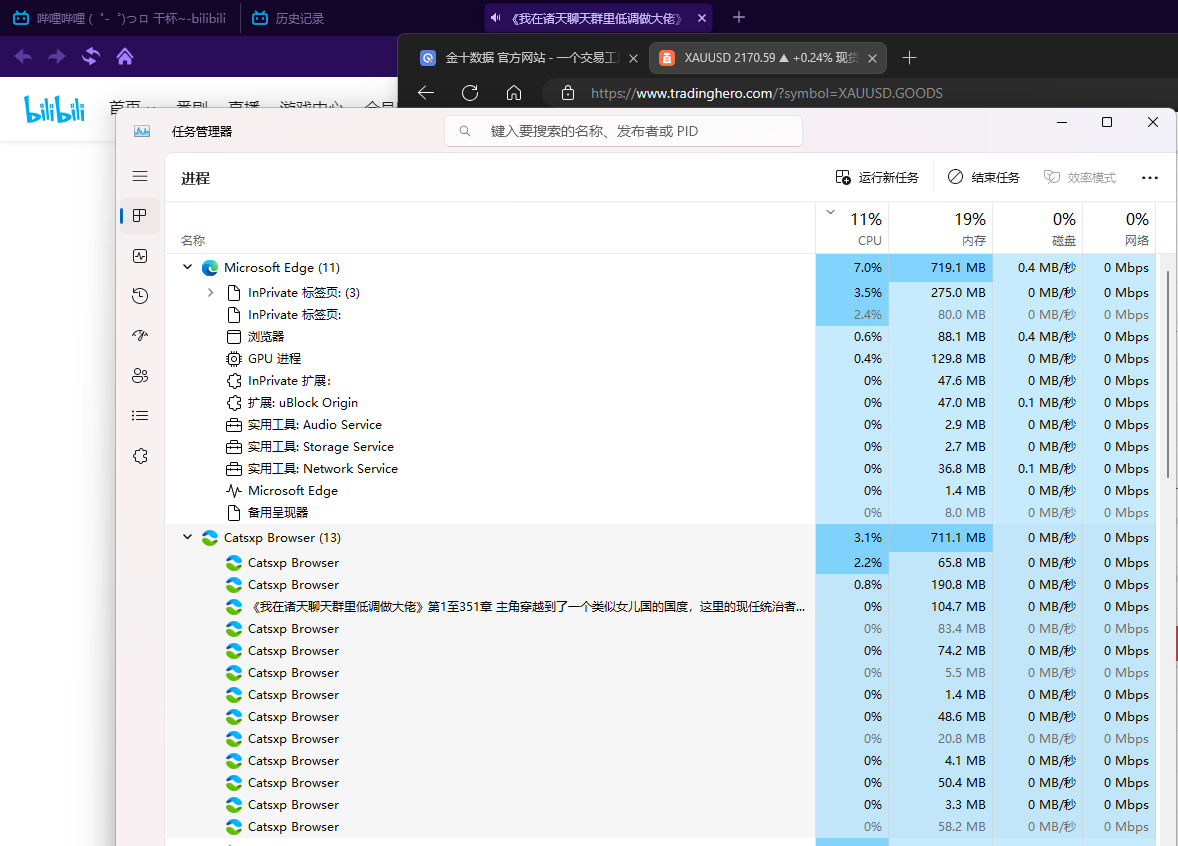
Task: Click the Catsxp Browser (13) group icon
Action: click(x=210, y=538)
